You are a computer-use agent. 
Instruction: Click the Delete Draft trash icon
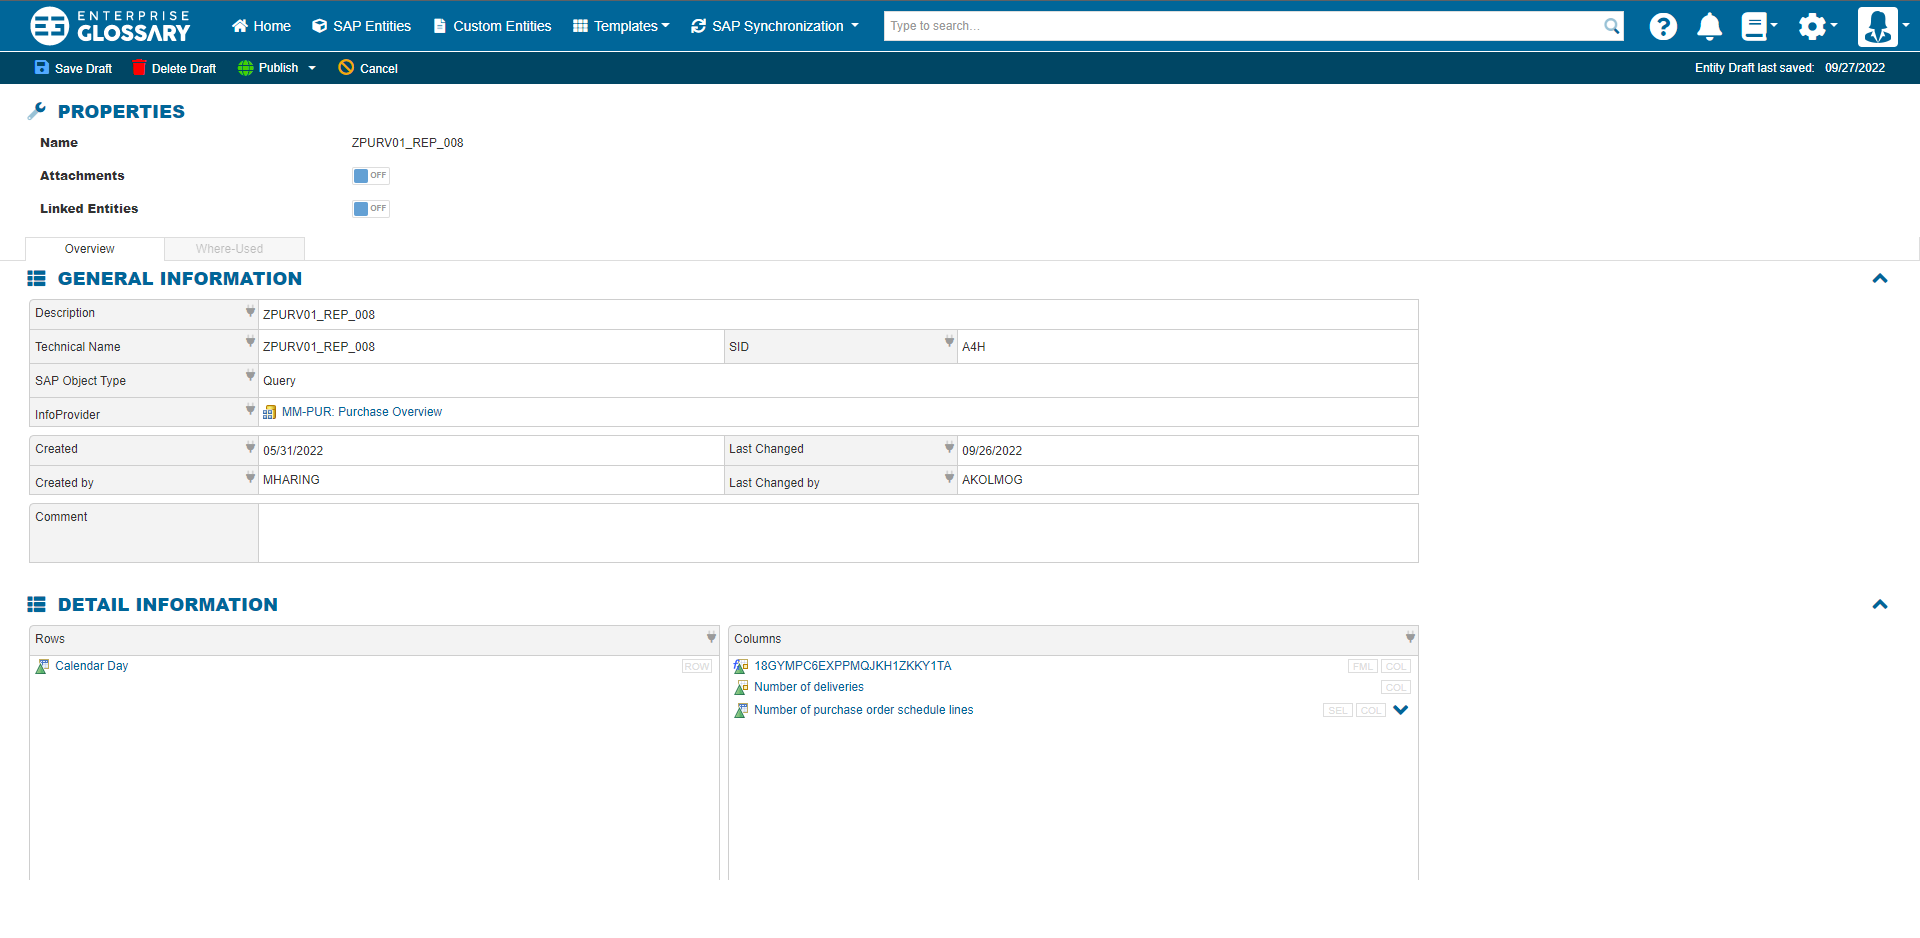pyautogui.click(x=140, y=68)
